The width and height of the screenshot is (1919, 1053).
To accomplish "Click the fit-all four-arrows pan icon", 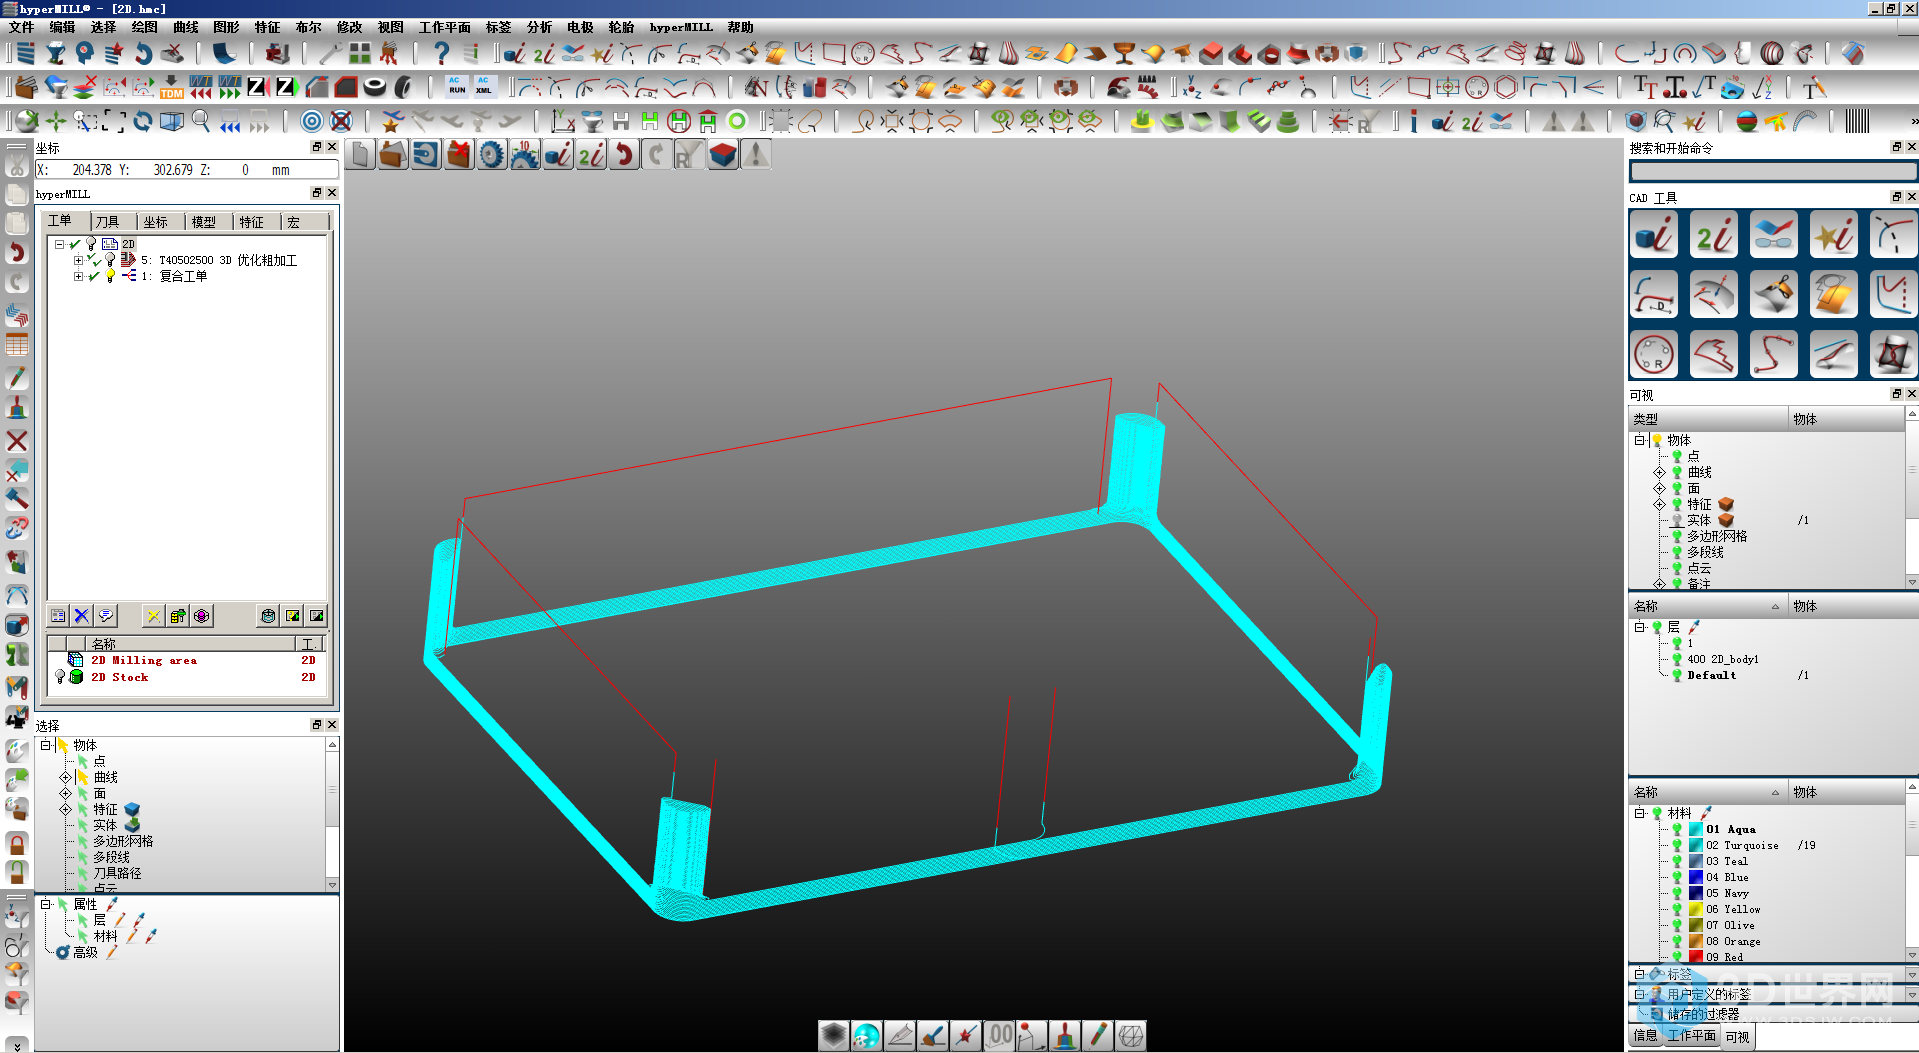I will [56, 121].
